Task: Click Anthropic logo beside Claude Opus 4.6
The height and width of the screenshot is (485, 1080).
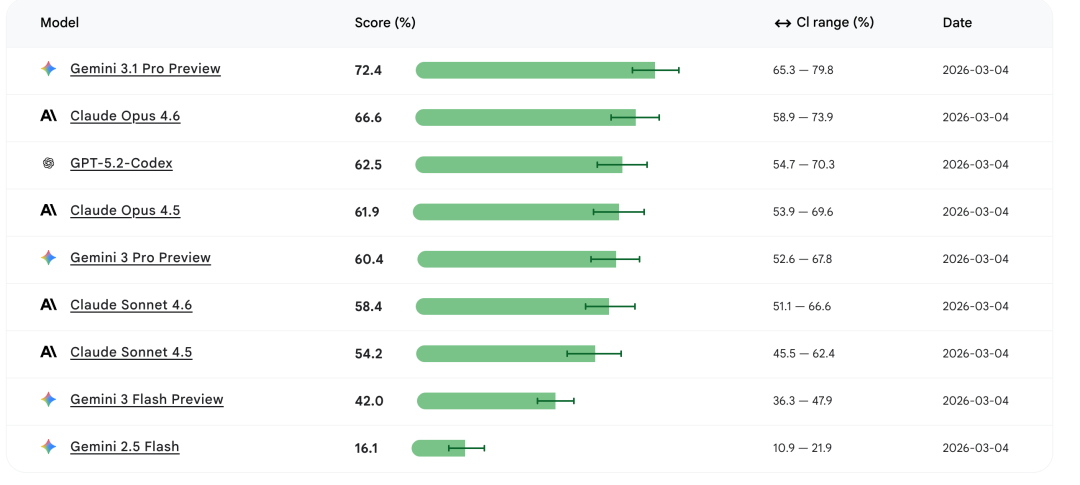Action: pos(48,116)
